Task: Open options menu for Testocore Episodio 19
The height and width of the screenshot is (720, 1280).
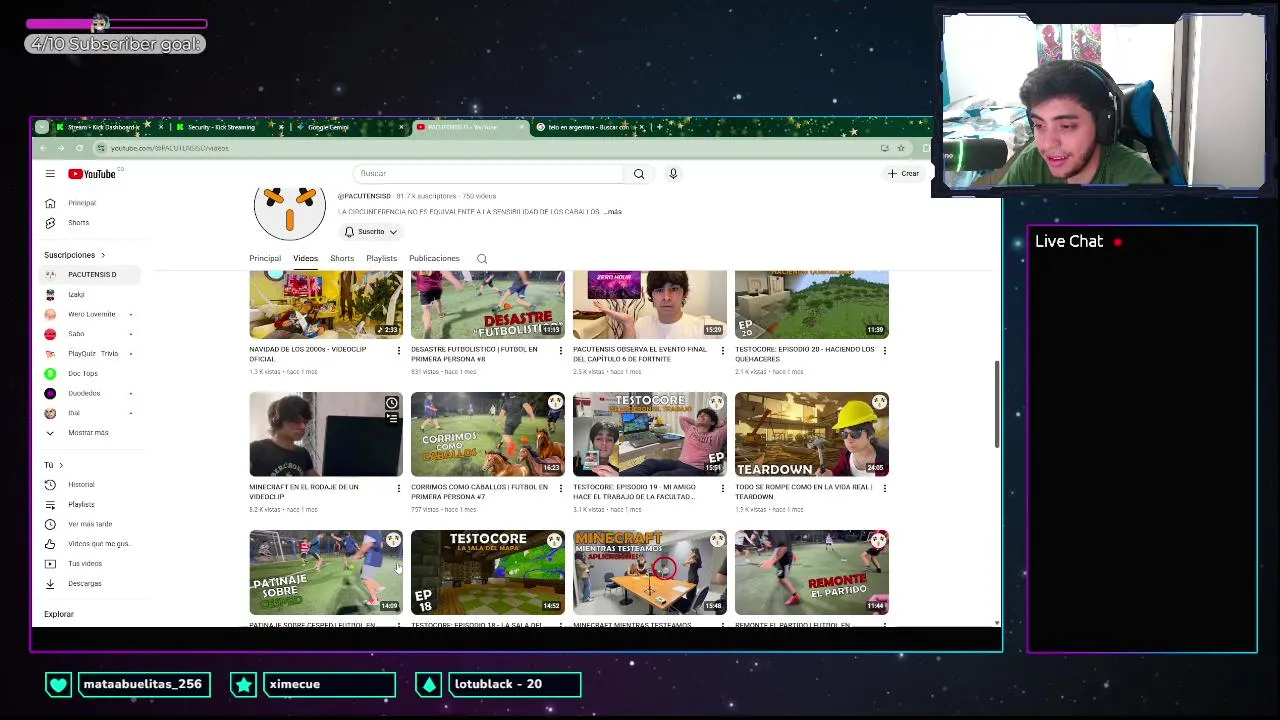Action: click(722, 489)
